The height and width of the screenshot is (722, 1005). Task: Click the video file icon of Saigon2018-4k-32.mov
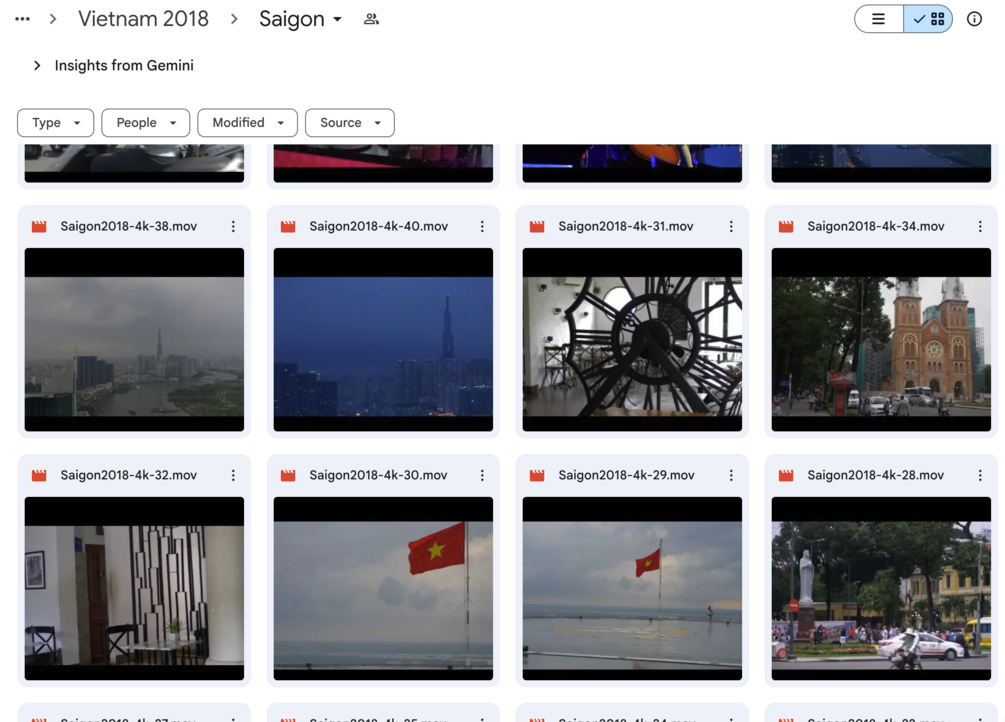pos(39,475)
